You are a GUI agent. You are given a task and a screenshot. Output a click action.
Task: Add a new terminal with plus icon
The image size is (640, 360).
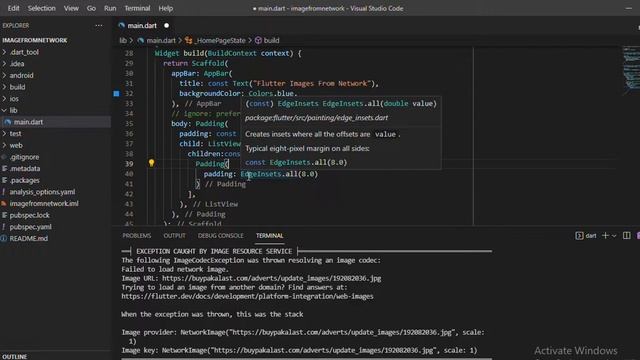click(x=605, y=236)
